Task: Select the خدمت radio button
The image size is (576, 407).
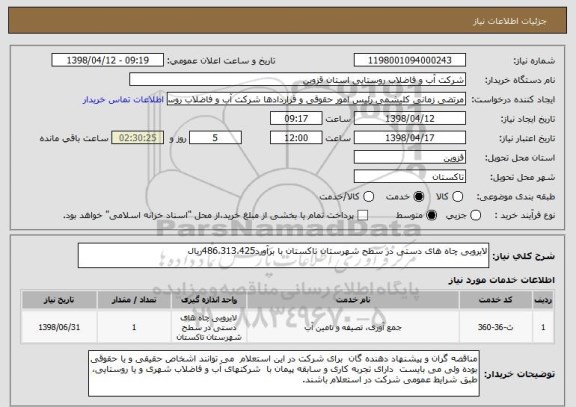Action: [x=419, y=197]
